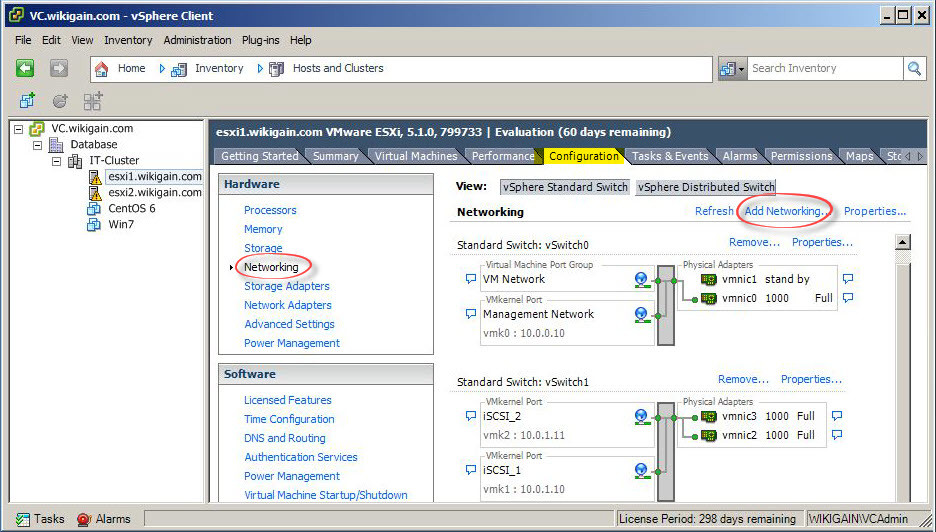The image size is (936, 532).
Task: Click the esxi2.wikigain.com host warning icon
Action: (95, 193)
